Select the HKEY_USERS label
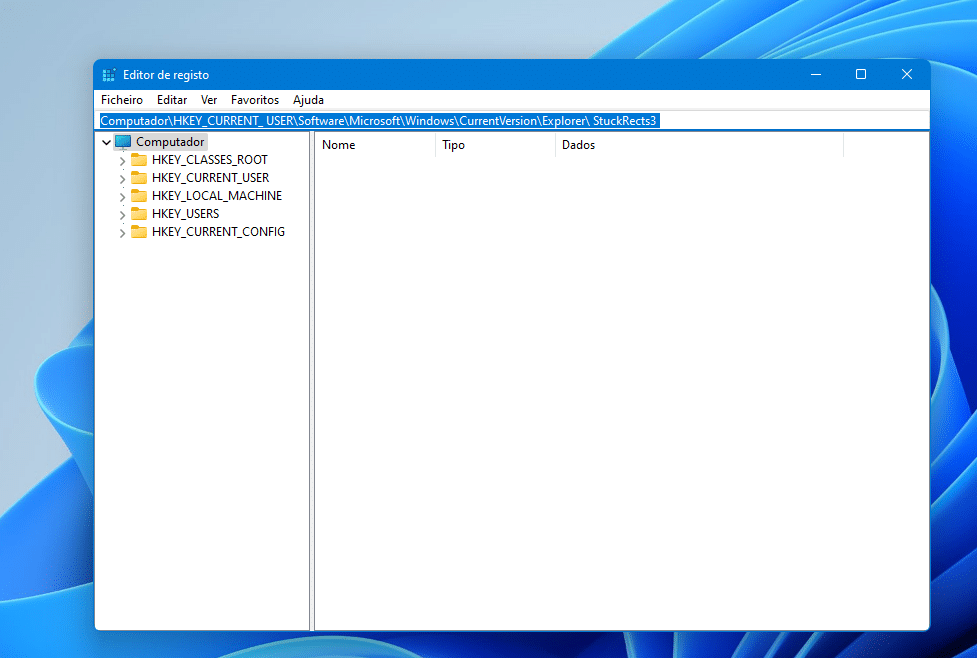Image resolution: width=977 pixels, height=658 pixels. tap(186, 214)
